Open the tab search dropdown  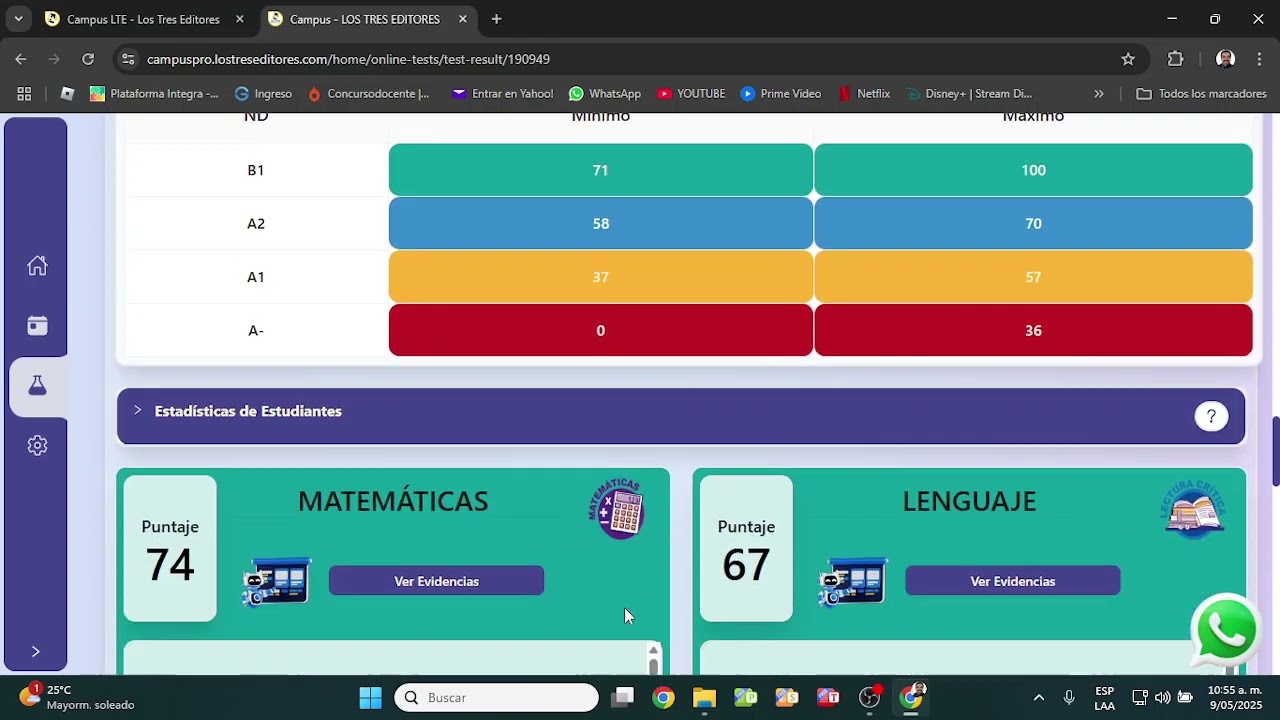pyautogui.click(x=18, y=19)
